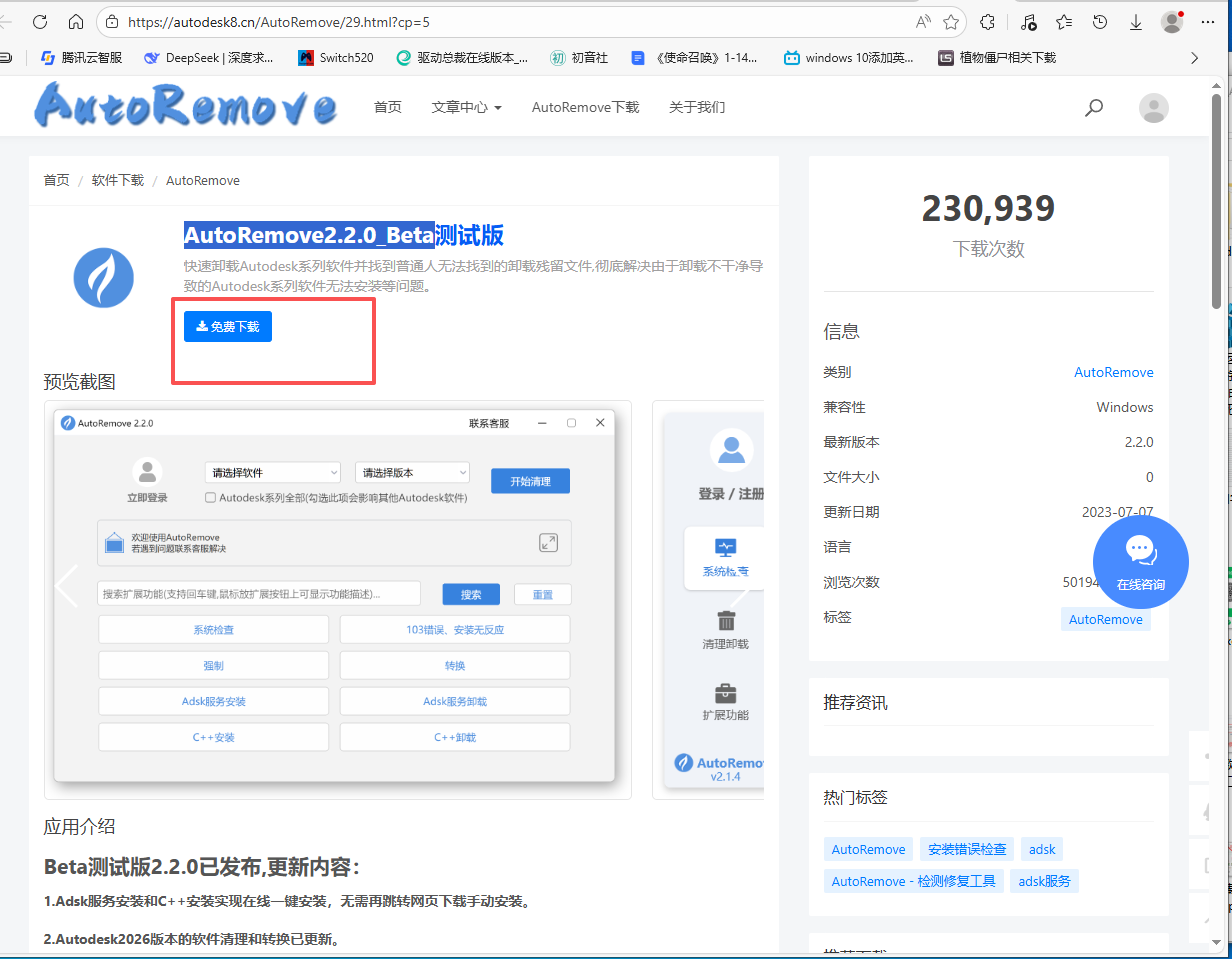Show previous preview image with left arrow

(x=67, y=586)
